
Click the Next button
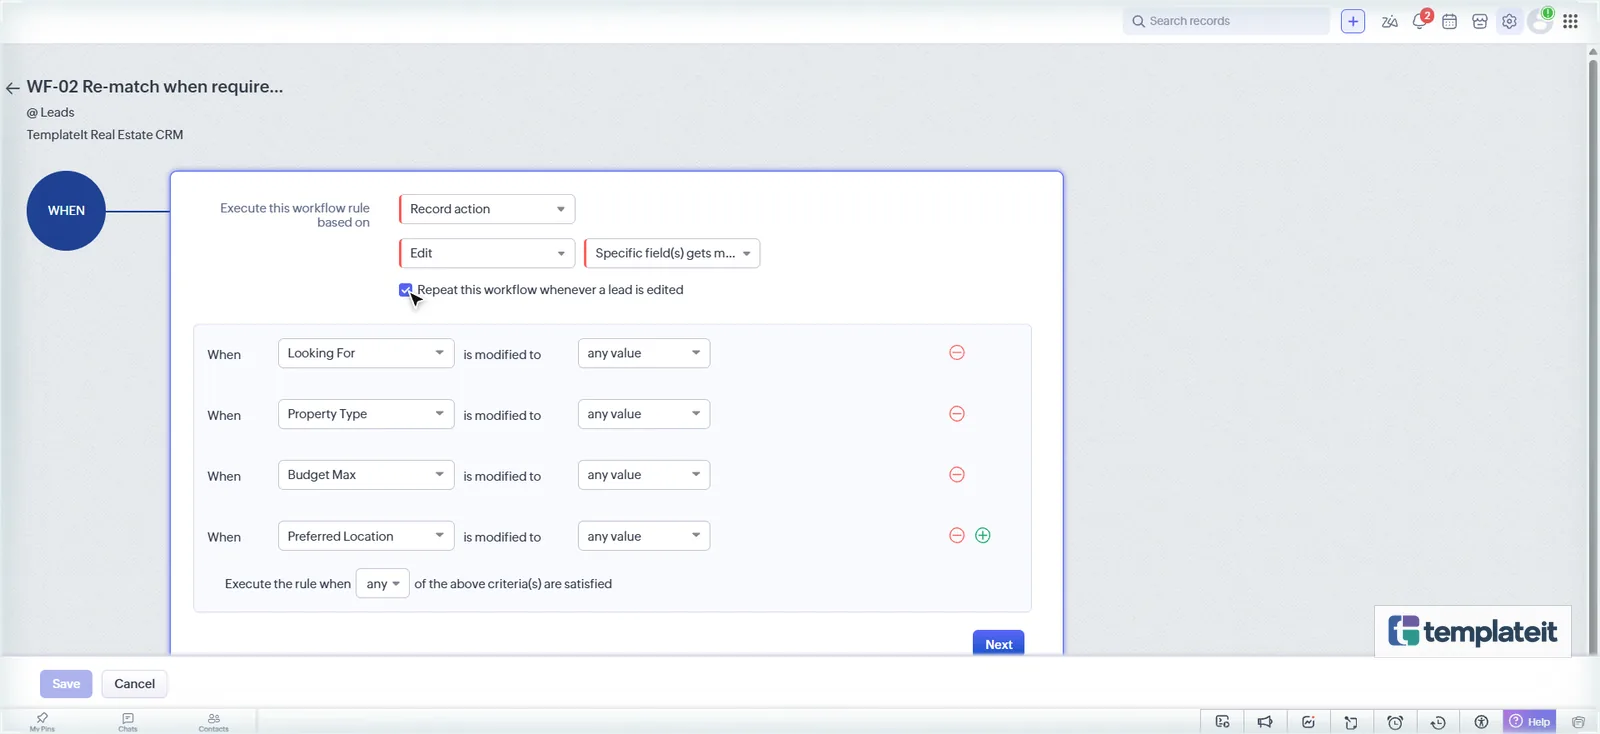[999, 643]
